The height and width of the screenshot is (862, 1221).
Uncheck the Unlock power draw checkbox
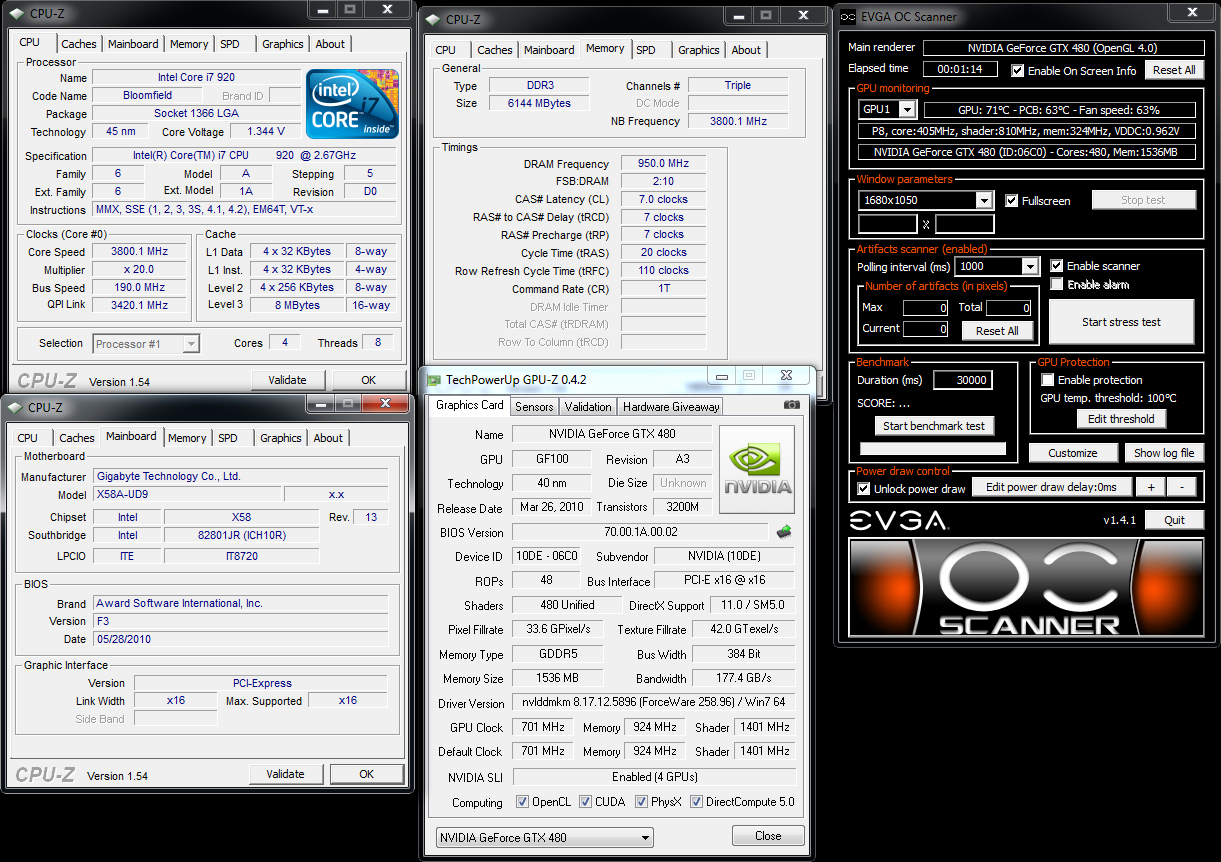click(865, 489)
